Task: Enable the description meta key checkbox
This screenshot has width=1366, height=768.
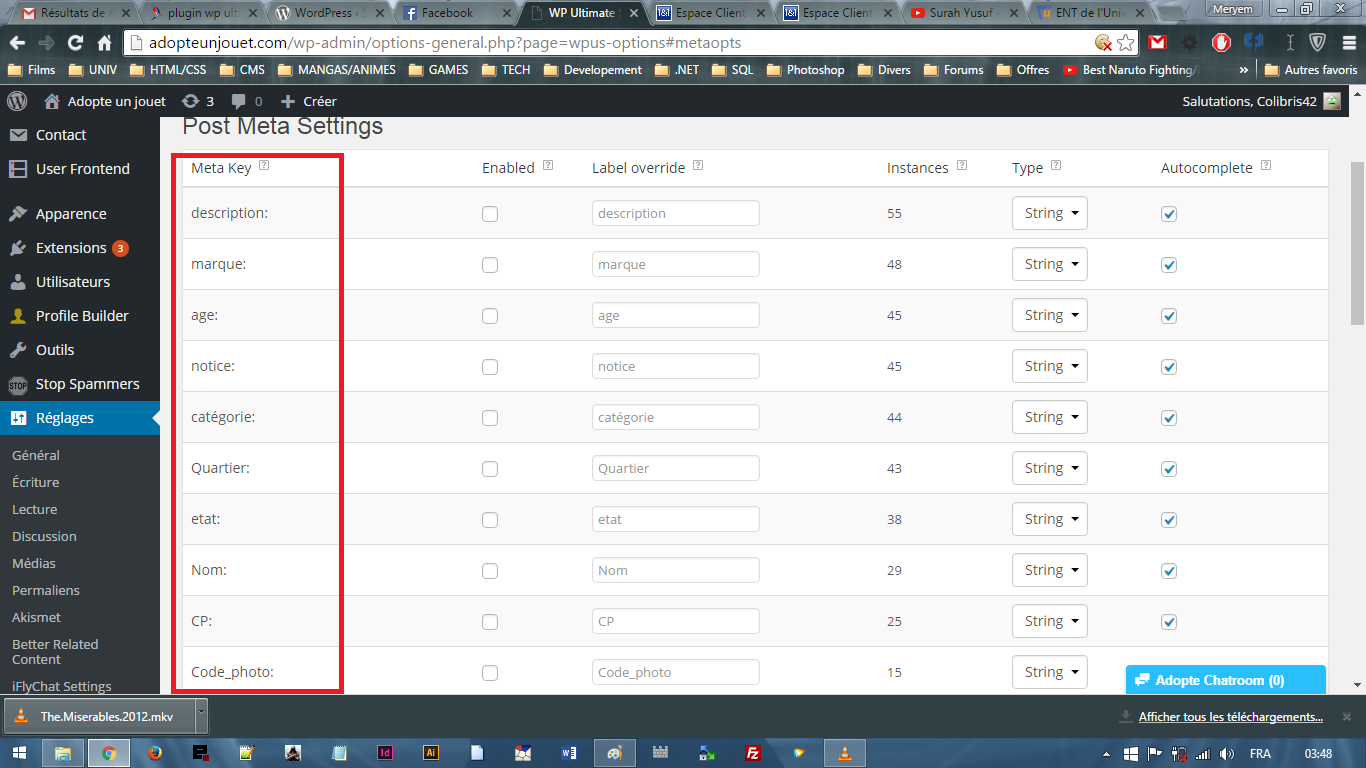Action: 490,213
